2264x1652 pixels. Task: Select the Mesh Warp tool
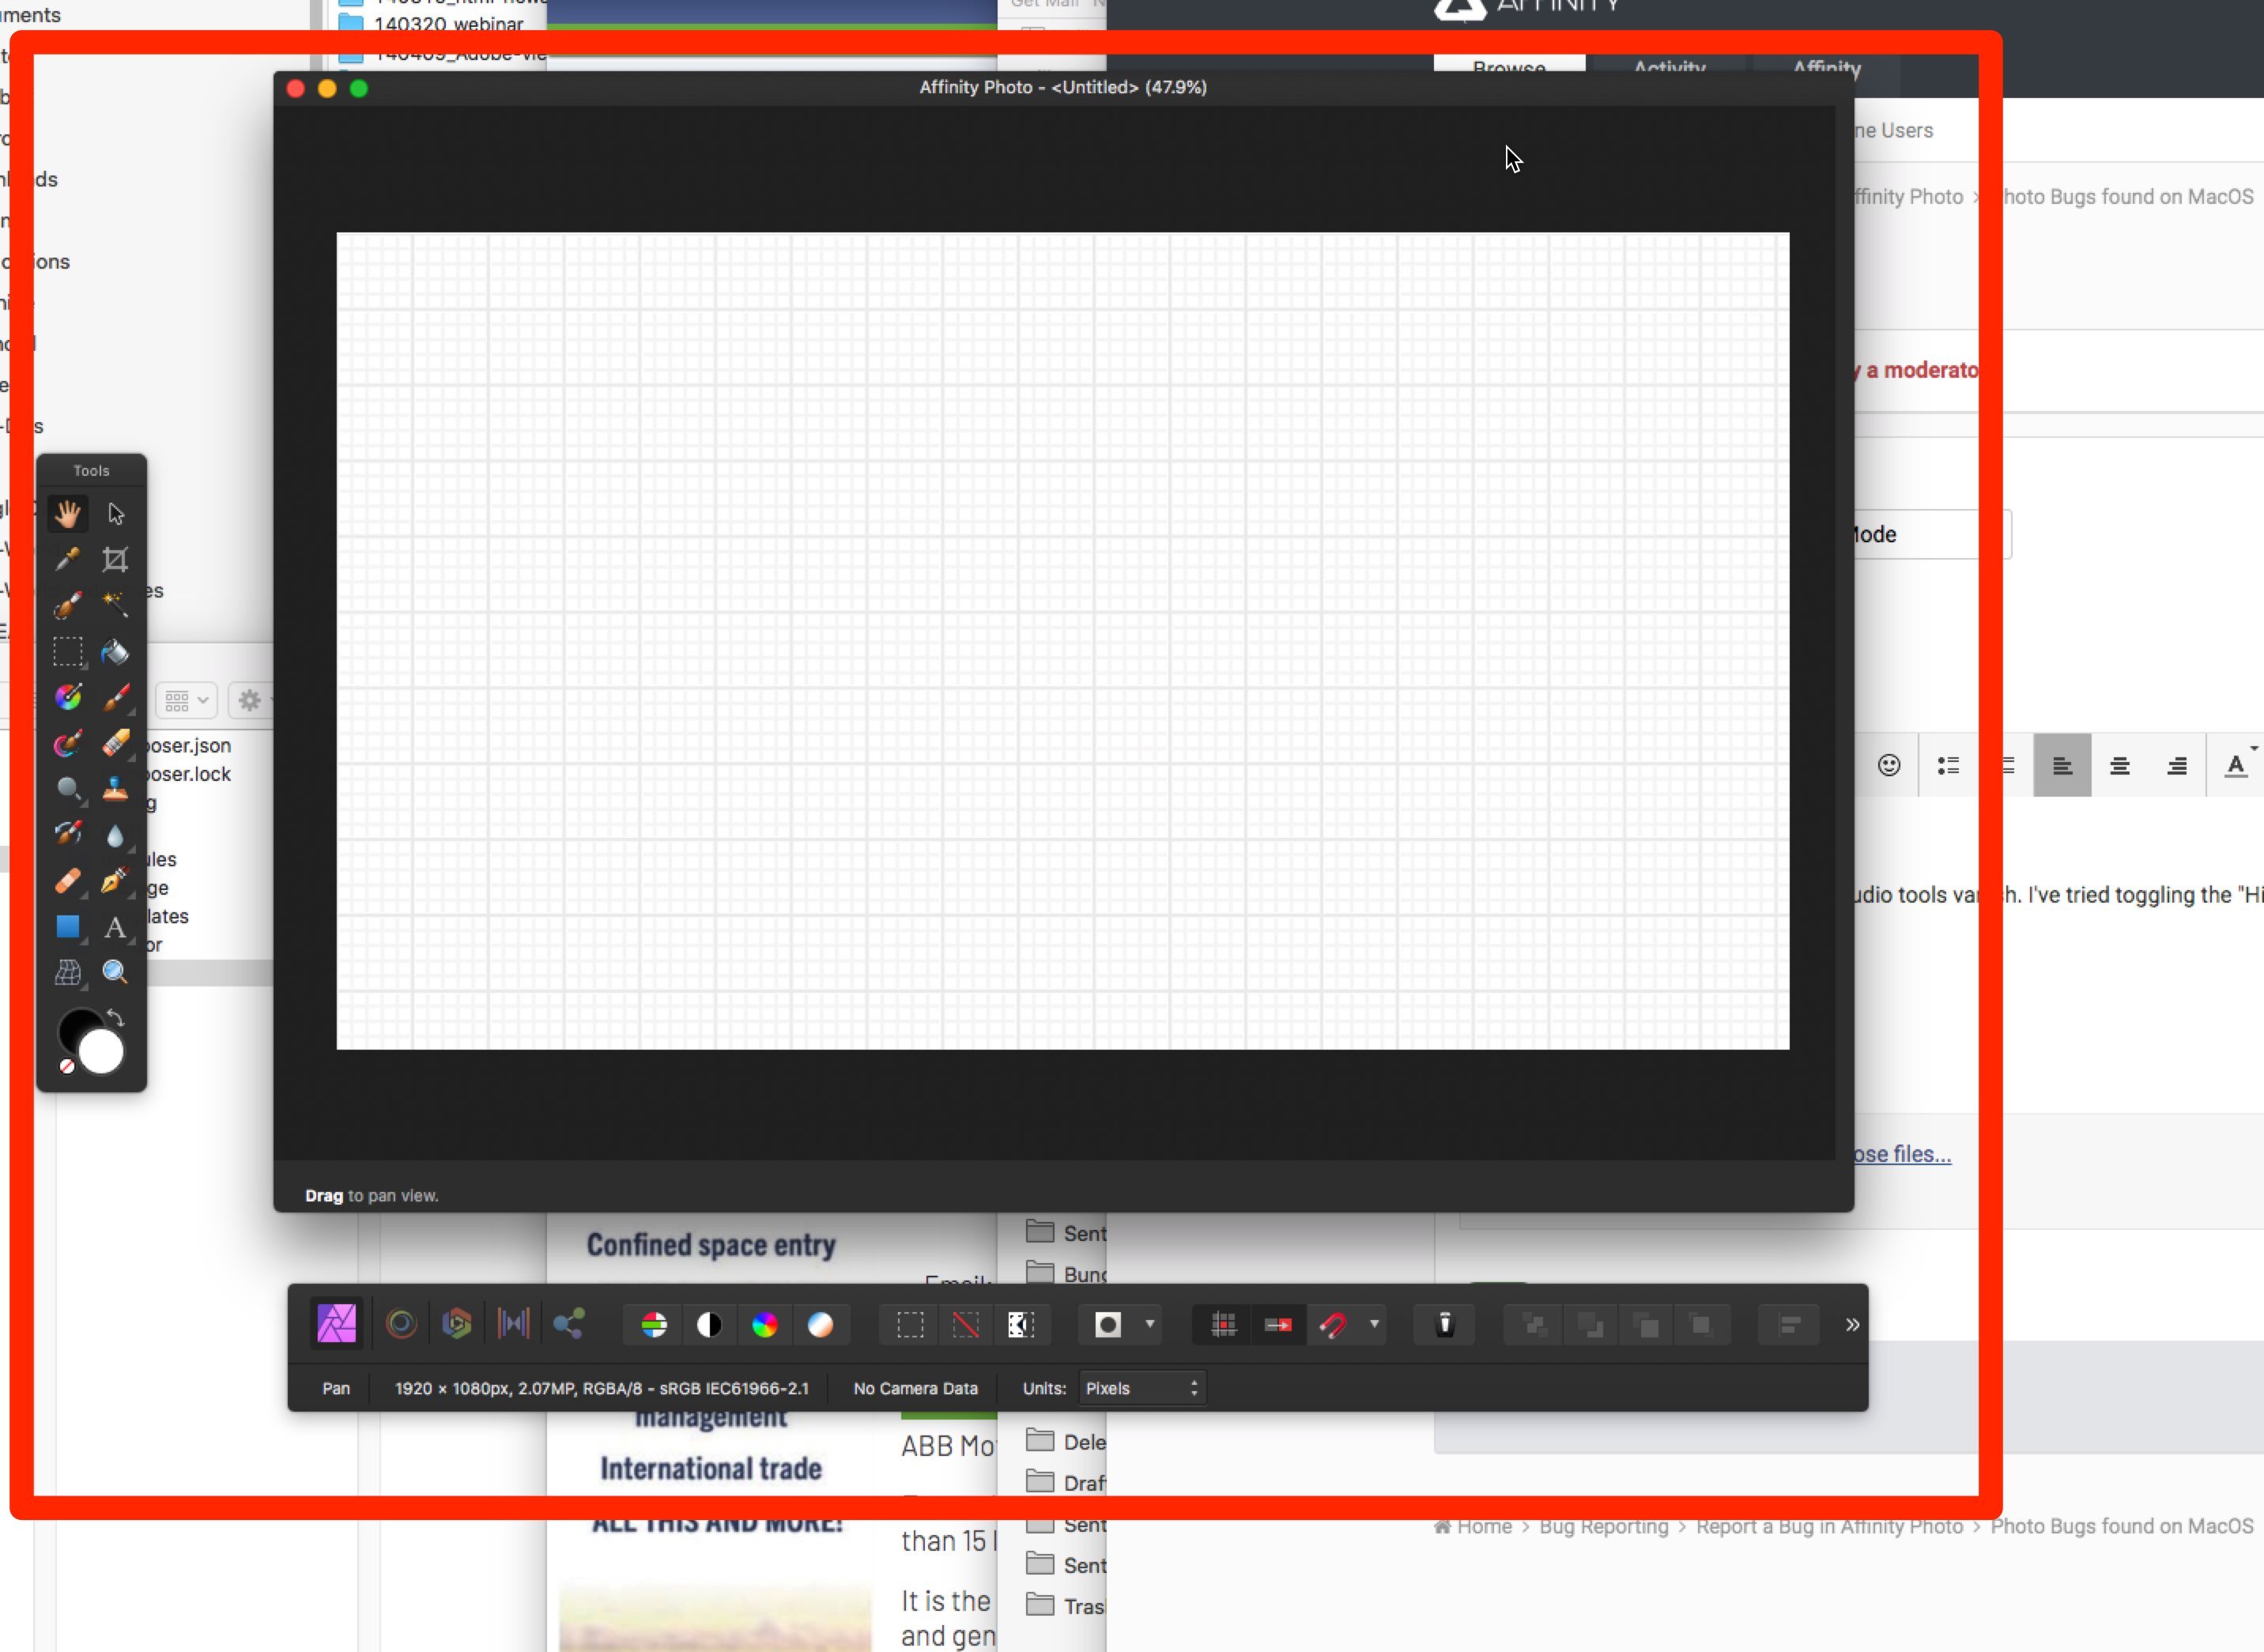68,972
